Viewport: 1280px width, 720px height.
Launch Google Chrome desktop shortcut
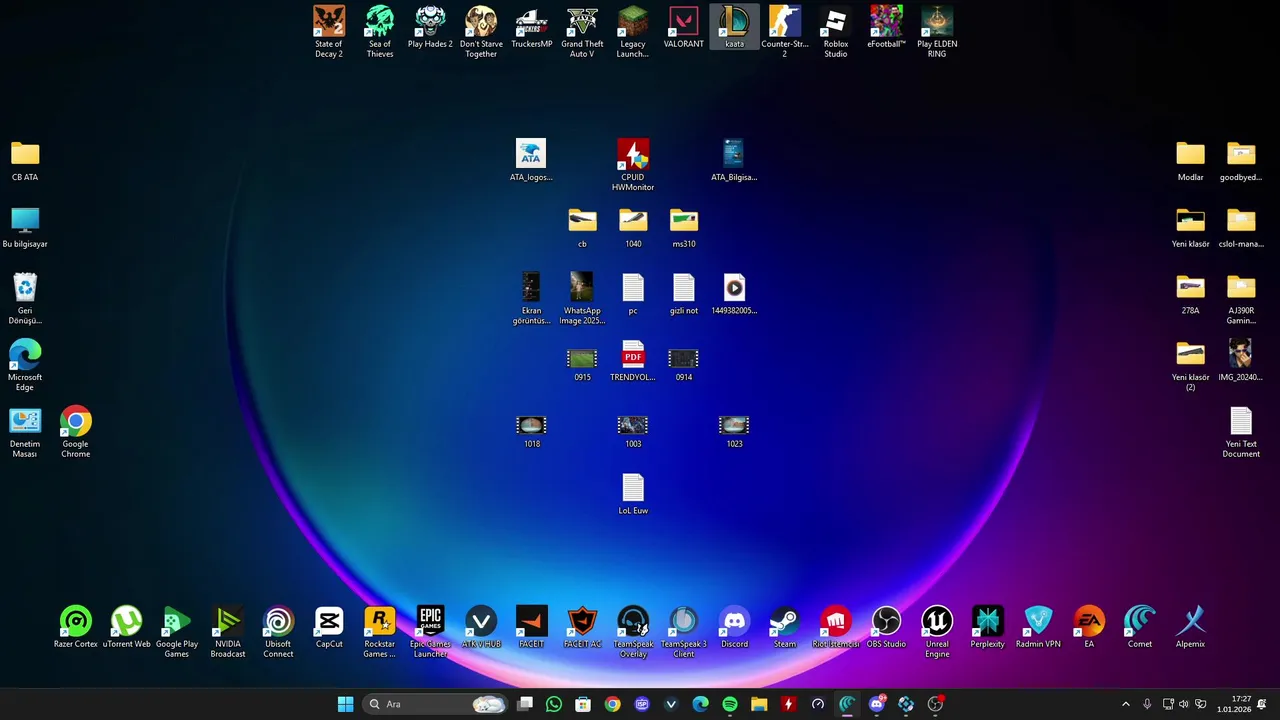click(x=76, y=432)
